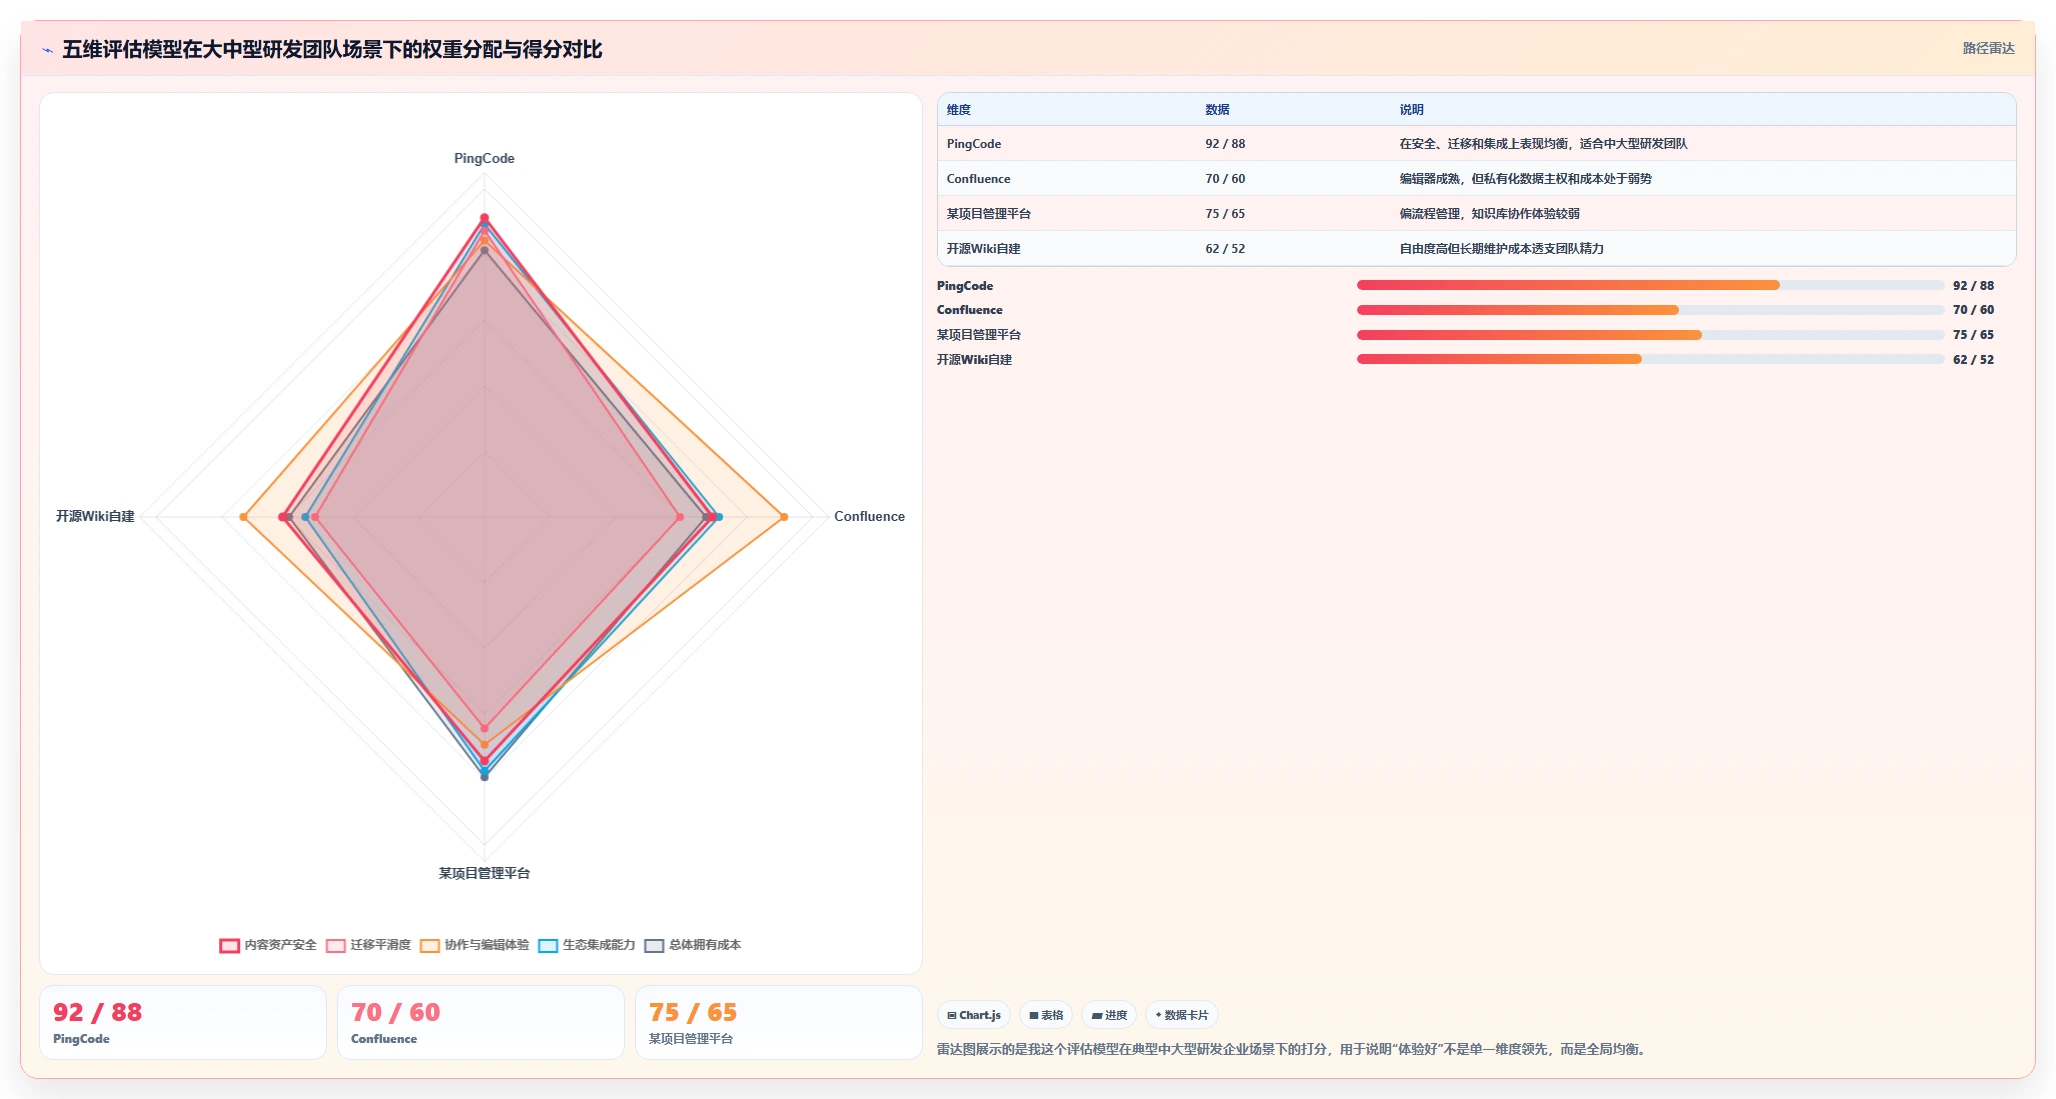
Task: Click the 70 / 60 value in the table
Action: [1225, 179]
